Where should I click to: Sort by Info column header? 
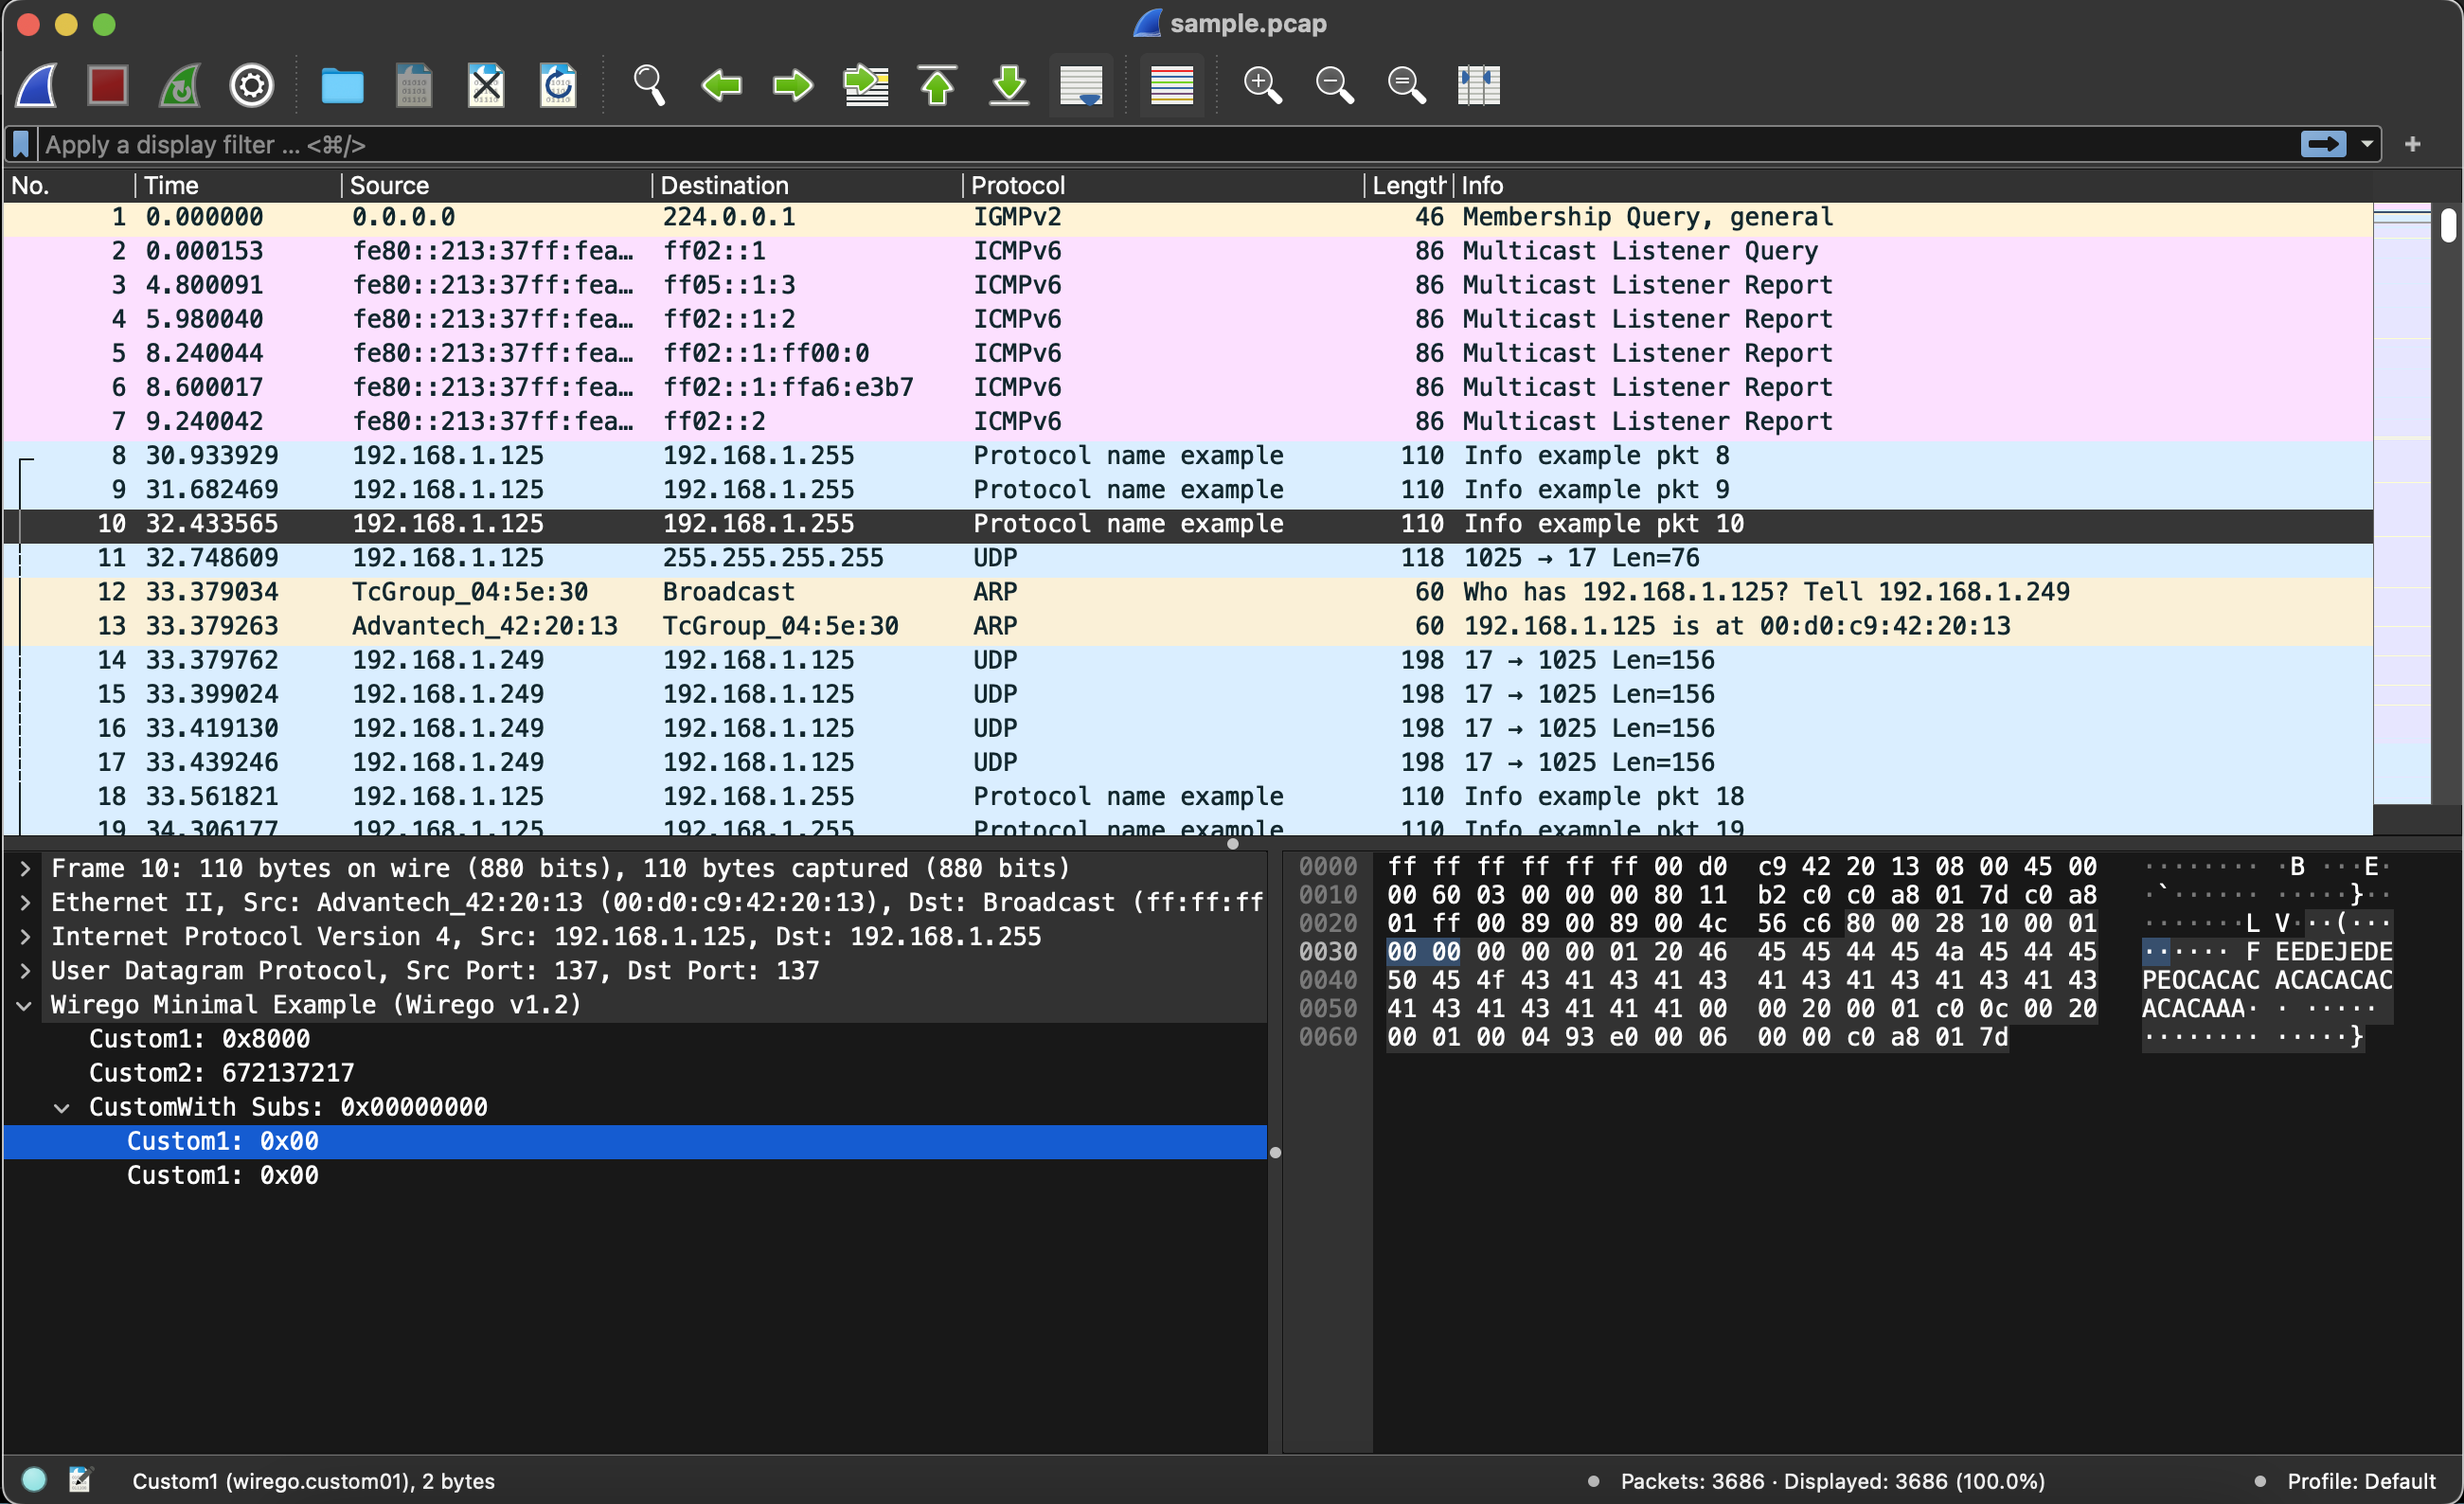[x=1913, y=185]
